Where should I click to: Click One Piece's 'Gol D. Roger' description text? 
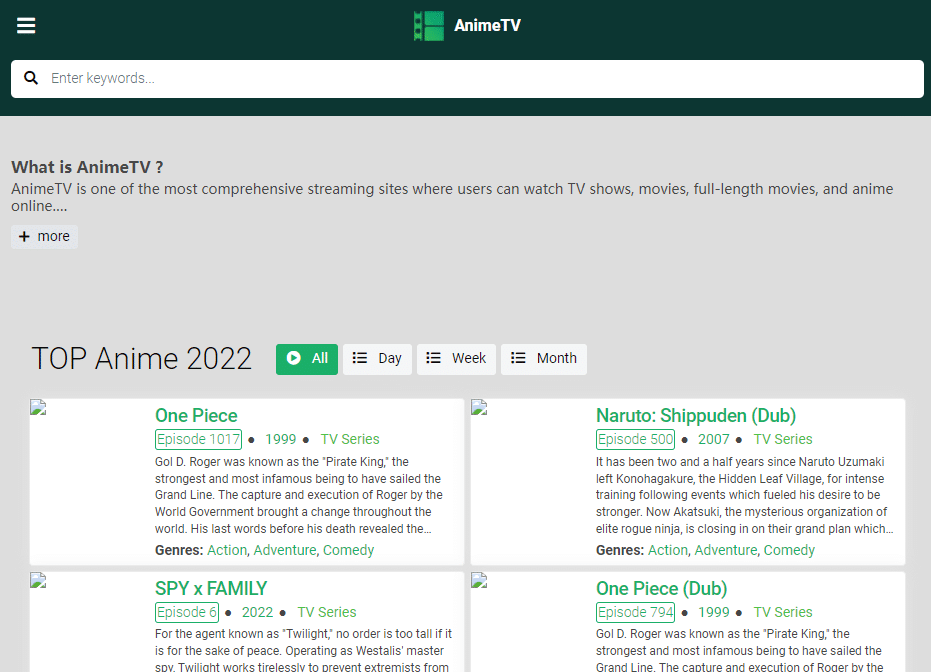point(299,495)
